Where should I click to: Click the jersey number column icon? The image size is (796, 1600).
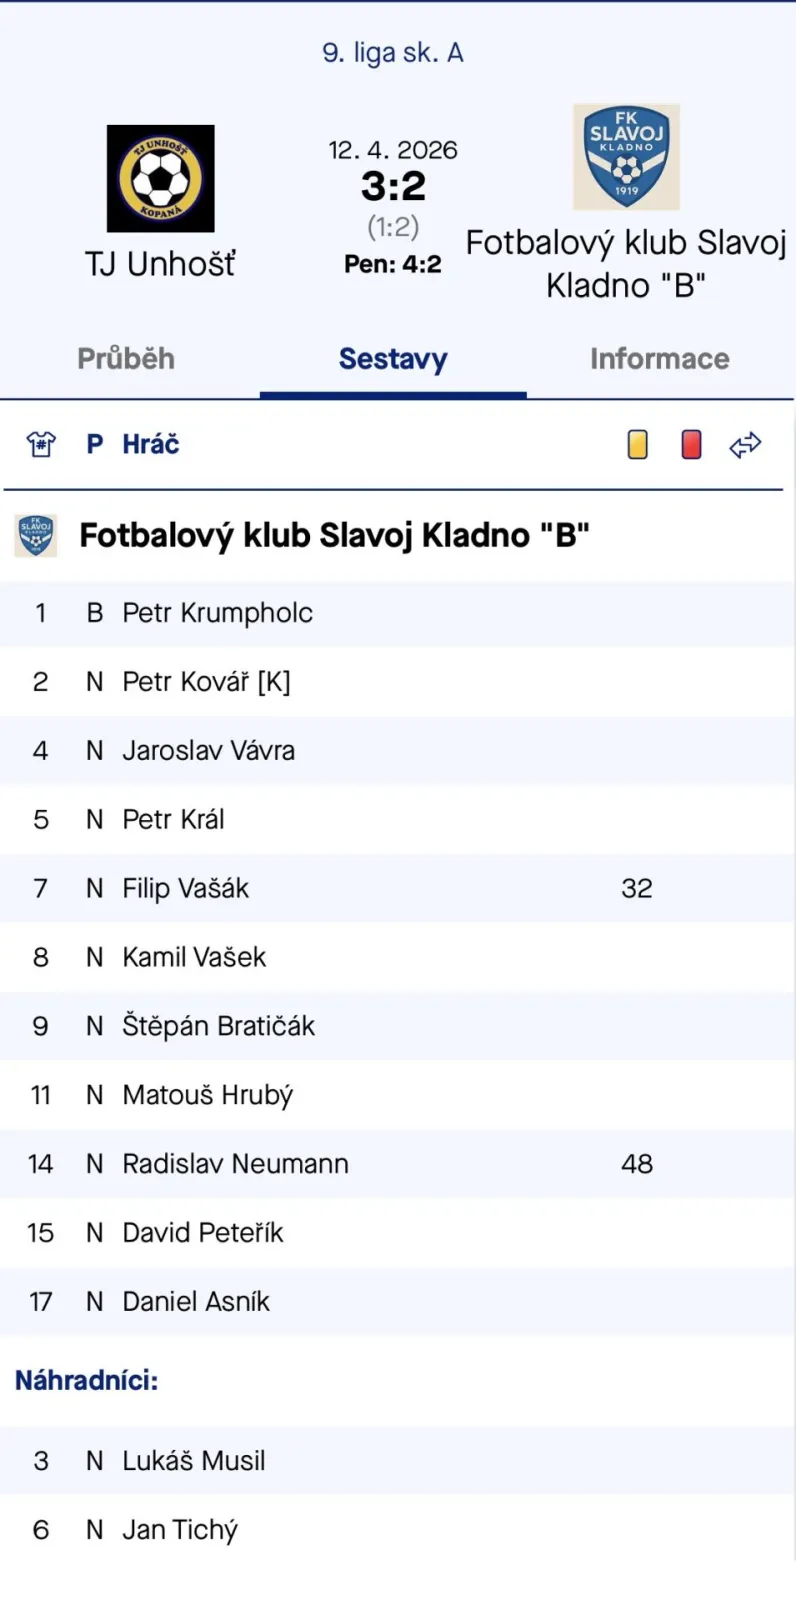(x=41, y=444)
